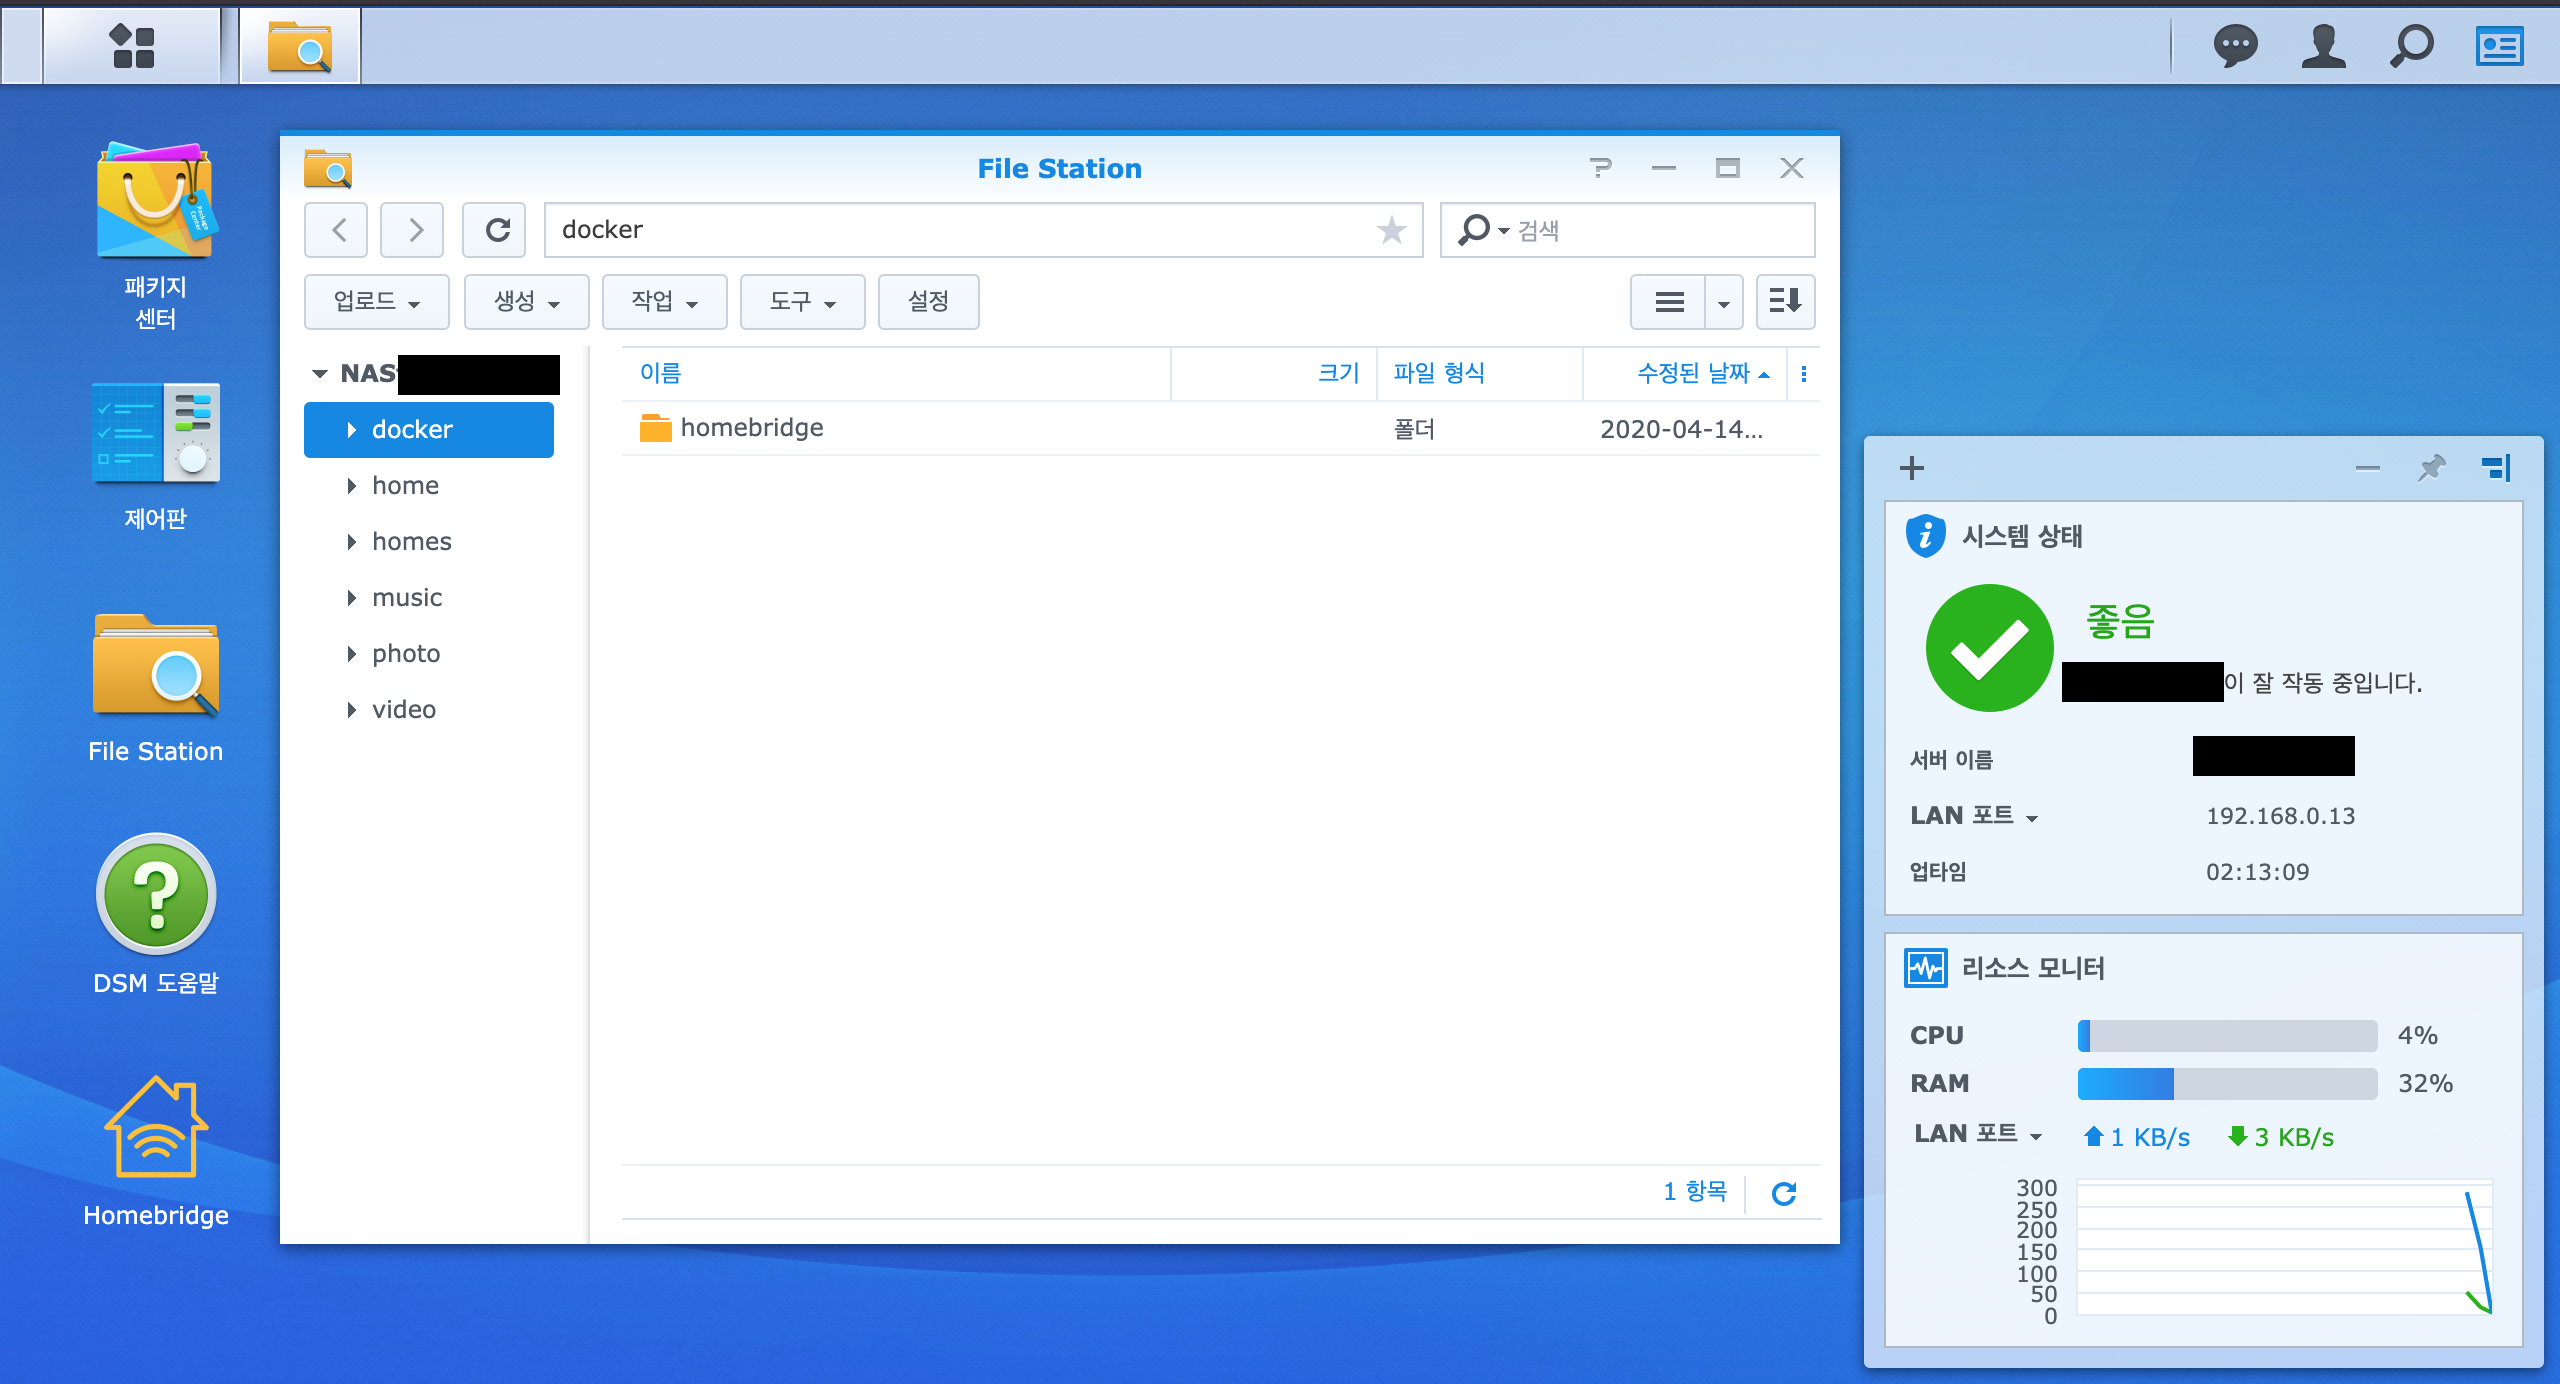Viewport: 2560px width, 1384px height.
Task: Open the 업로드 upload menu
Action: tap(376, 301)
